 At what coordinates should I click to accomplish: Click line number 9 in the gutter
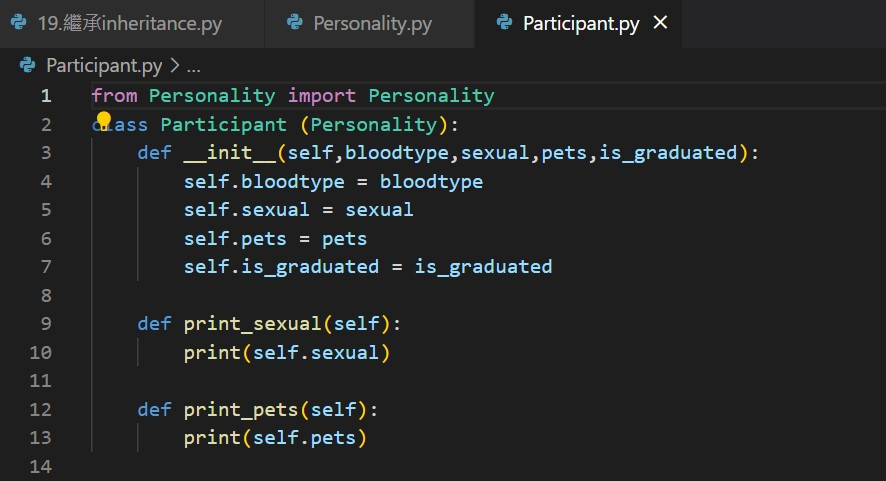(x=45, y=324)
